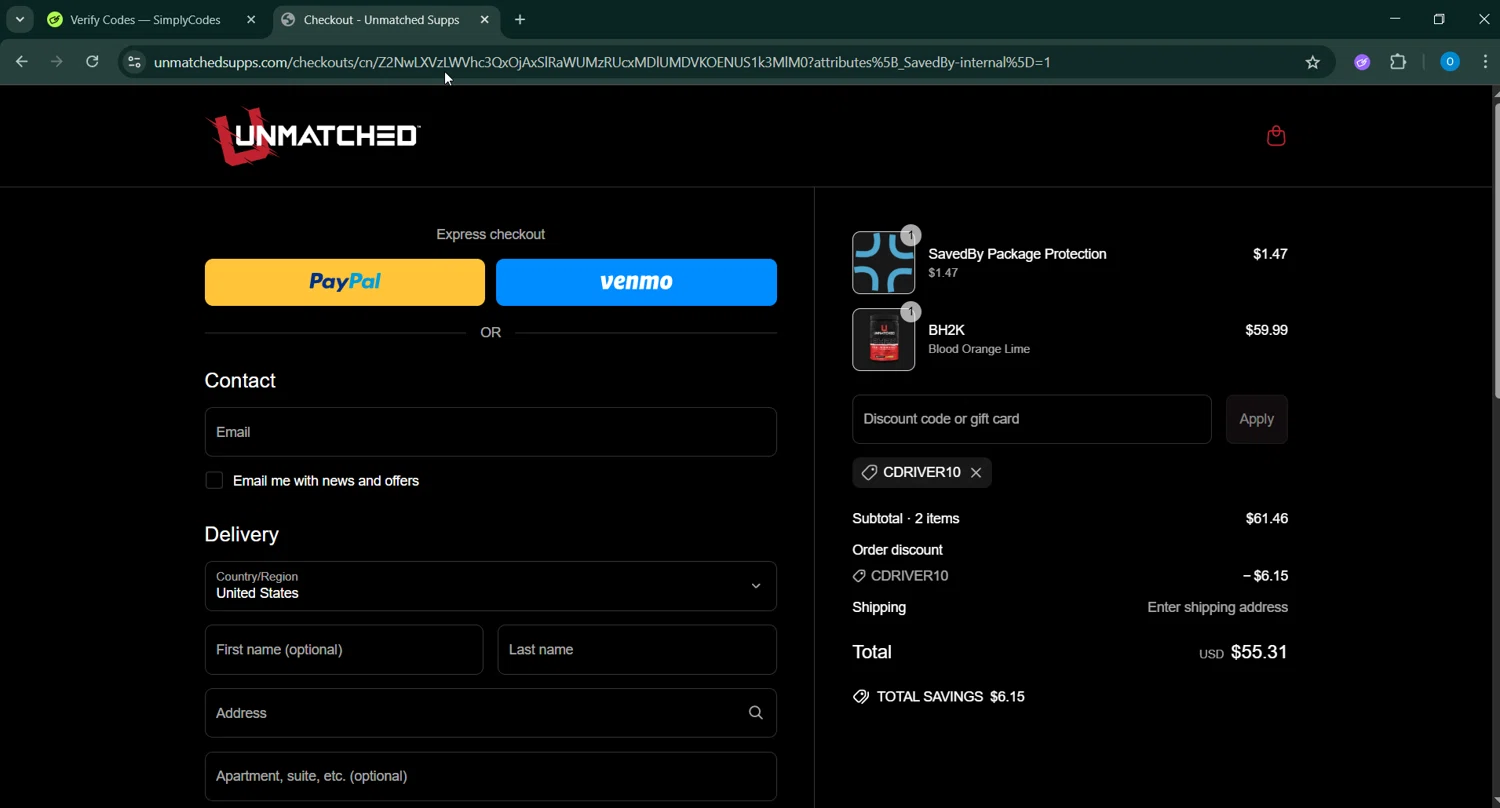This screenshot has height=808, width=1500.
Task: Click the $59.99 BH2K price
Action: coord(1267,330)
